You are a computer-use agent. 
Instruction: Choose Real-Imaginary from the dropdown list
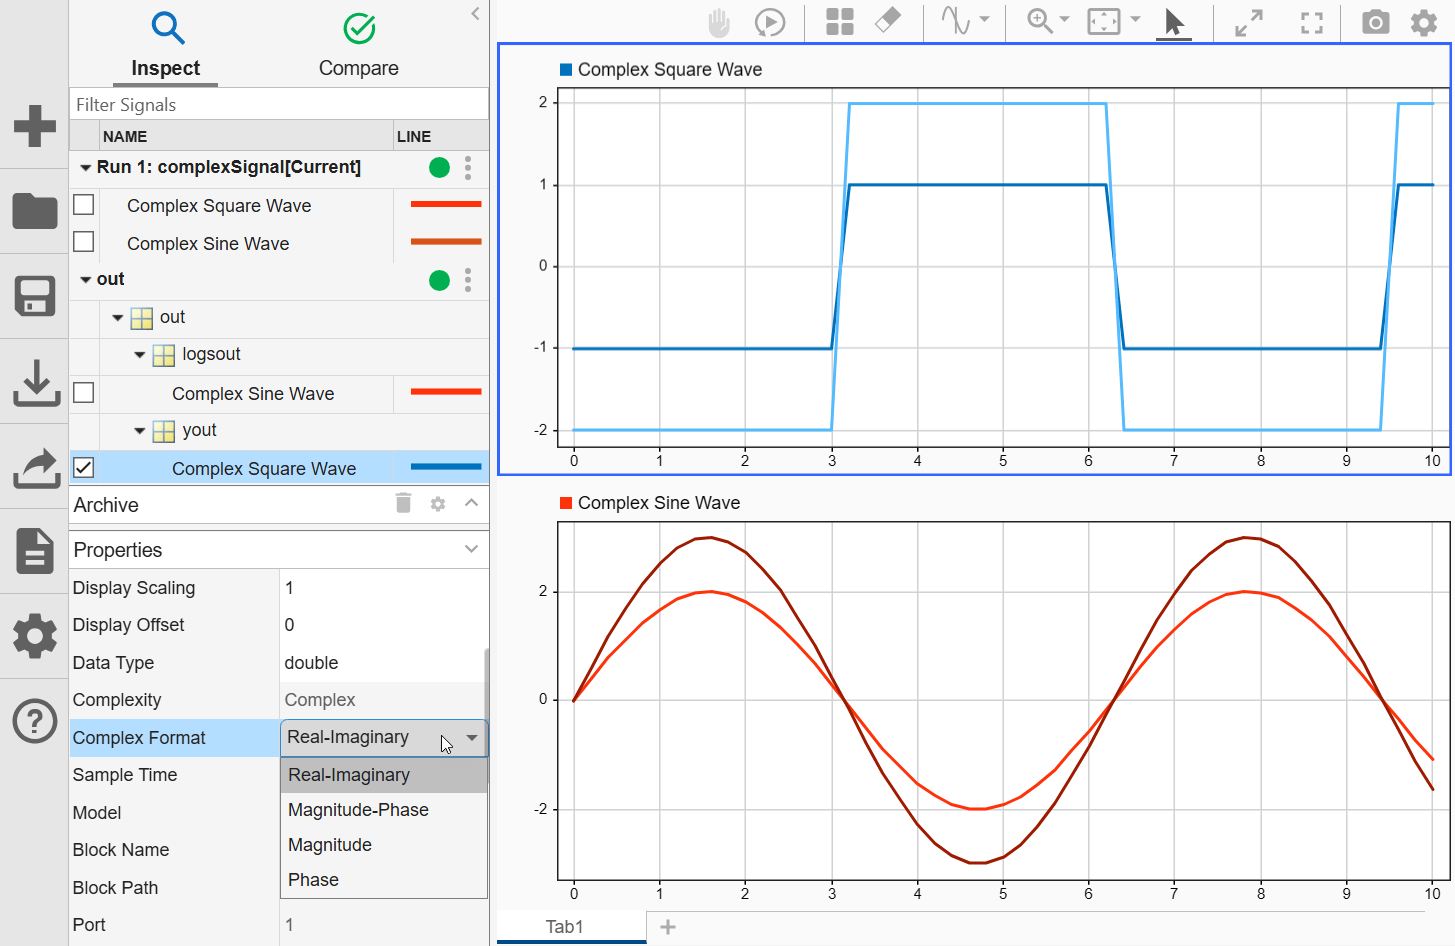pos(384,775)
